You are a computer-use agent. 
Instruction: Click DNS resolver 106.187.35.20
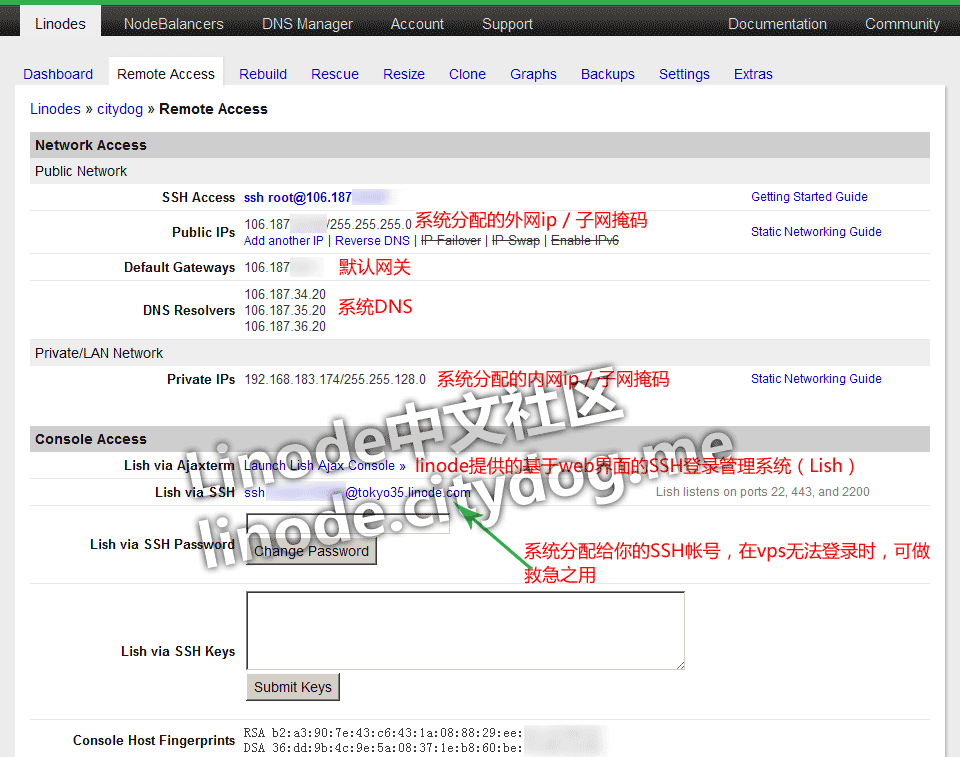point(285,311)
